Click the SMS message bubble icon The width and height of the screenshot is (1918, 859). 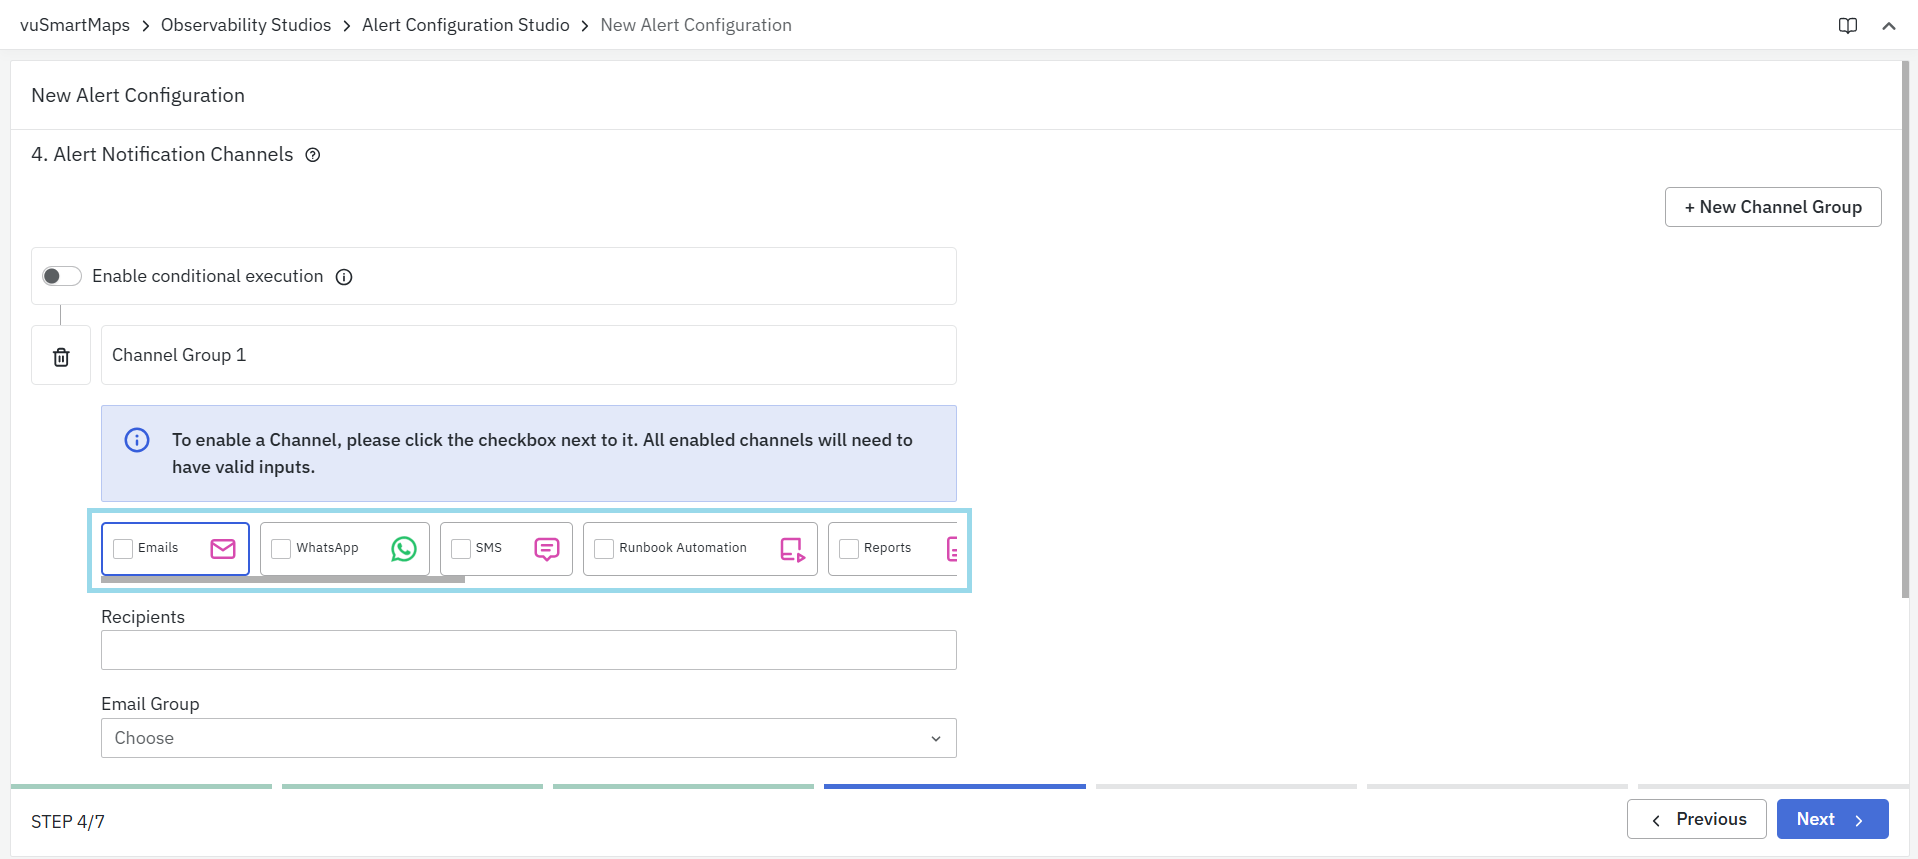(x=547, y=549)
